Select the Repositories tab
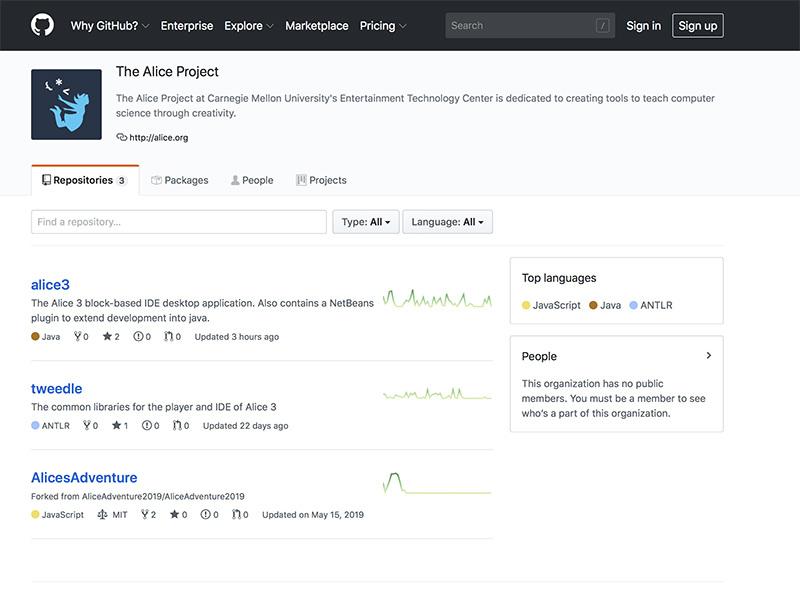The image size is (800, 600). 85,180
